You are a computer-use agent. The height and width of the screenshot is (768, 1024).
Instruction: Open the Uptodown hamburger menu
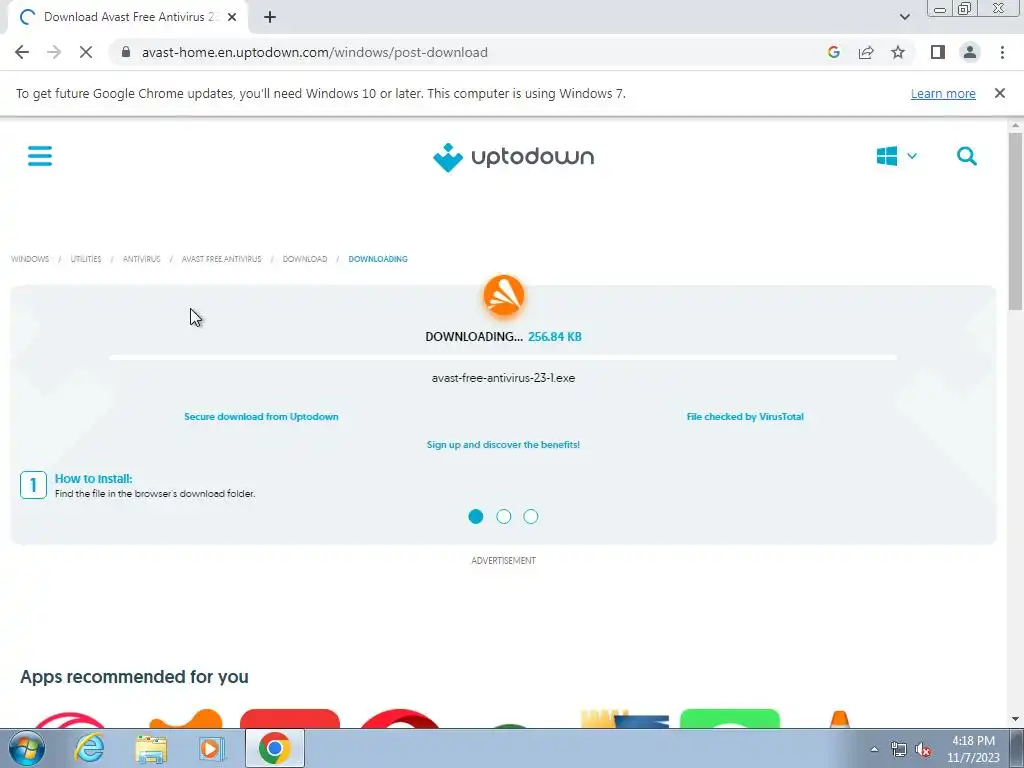tap(40, 156)
